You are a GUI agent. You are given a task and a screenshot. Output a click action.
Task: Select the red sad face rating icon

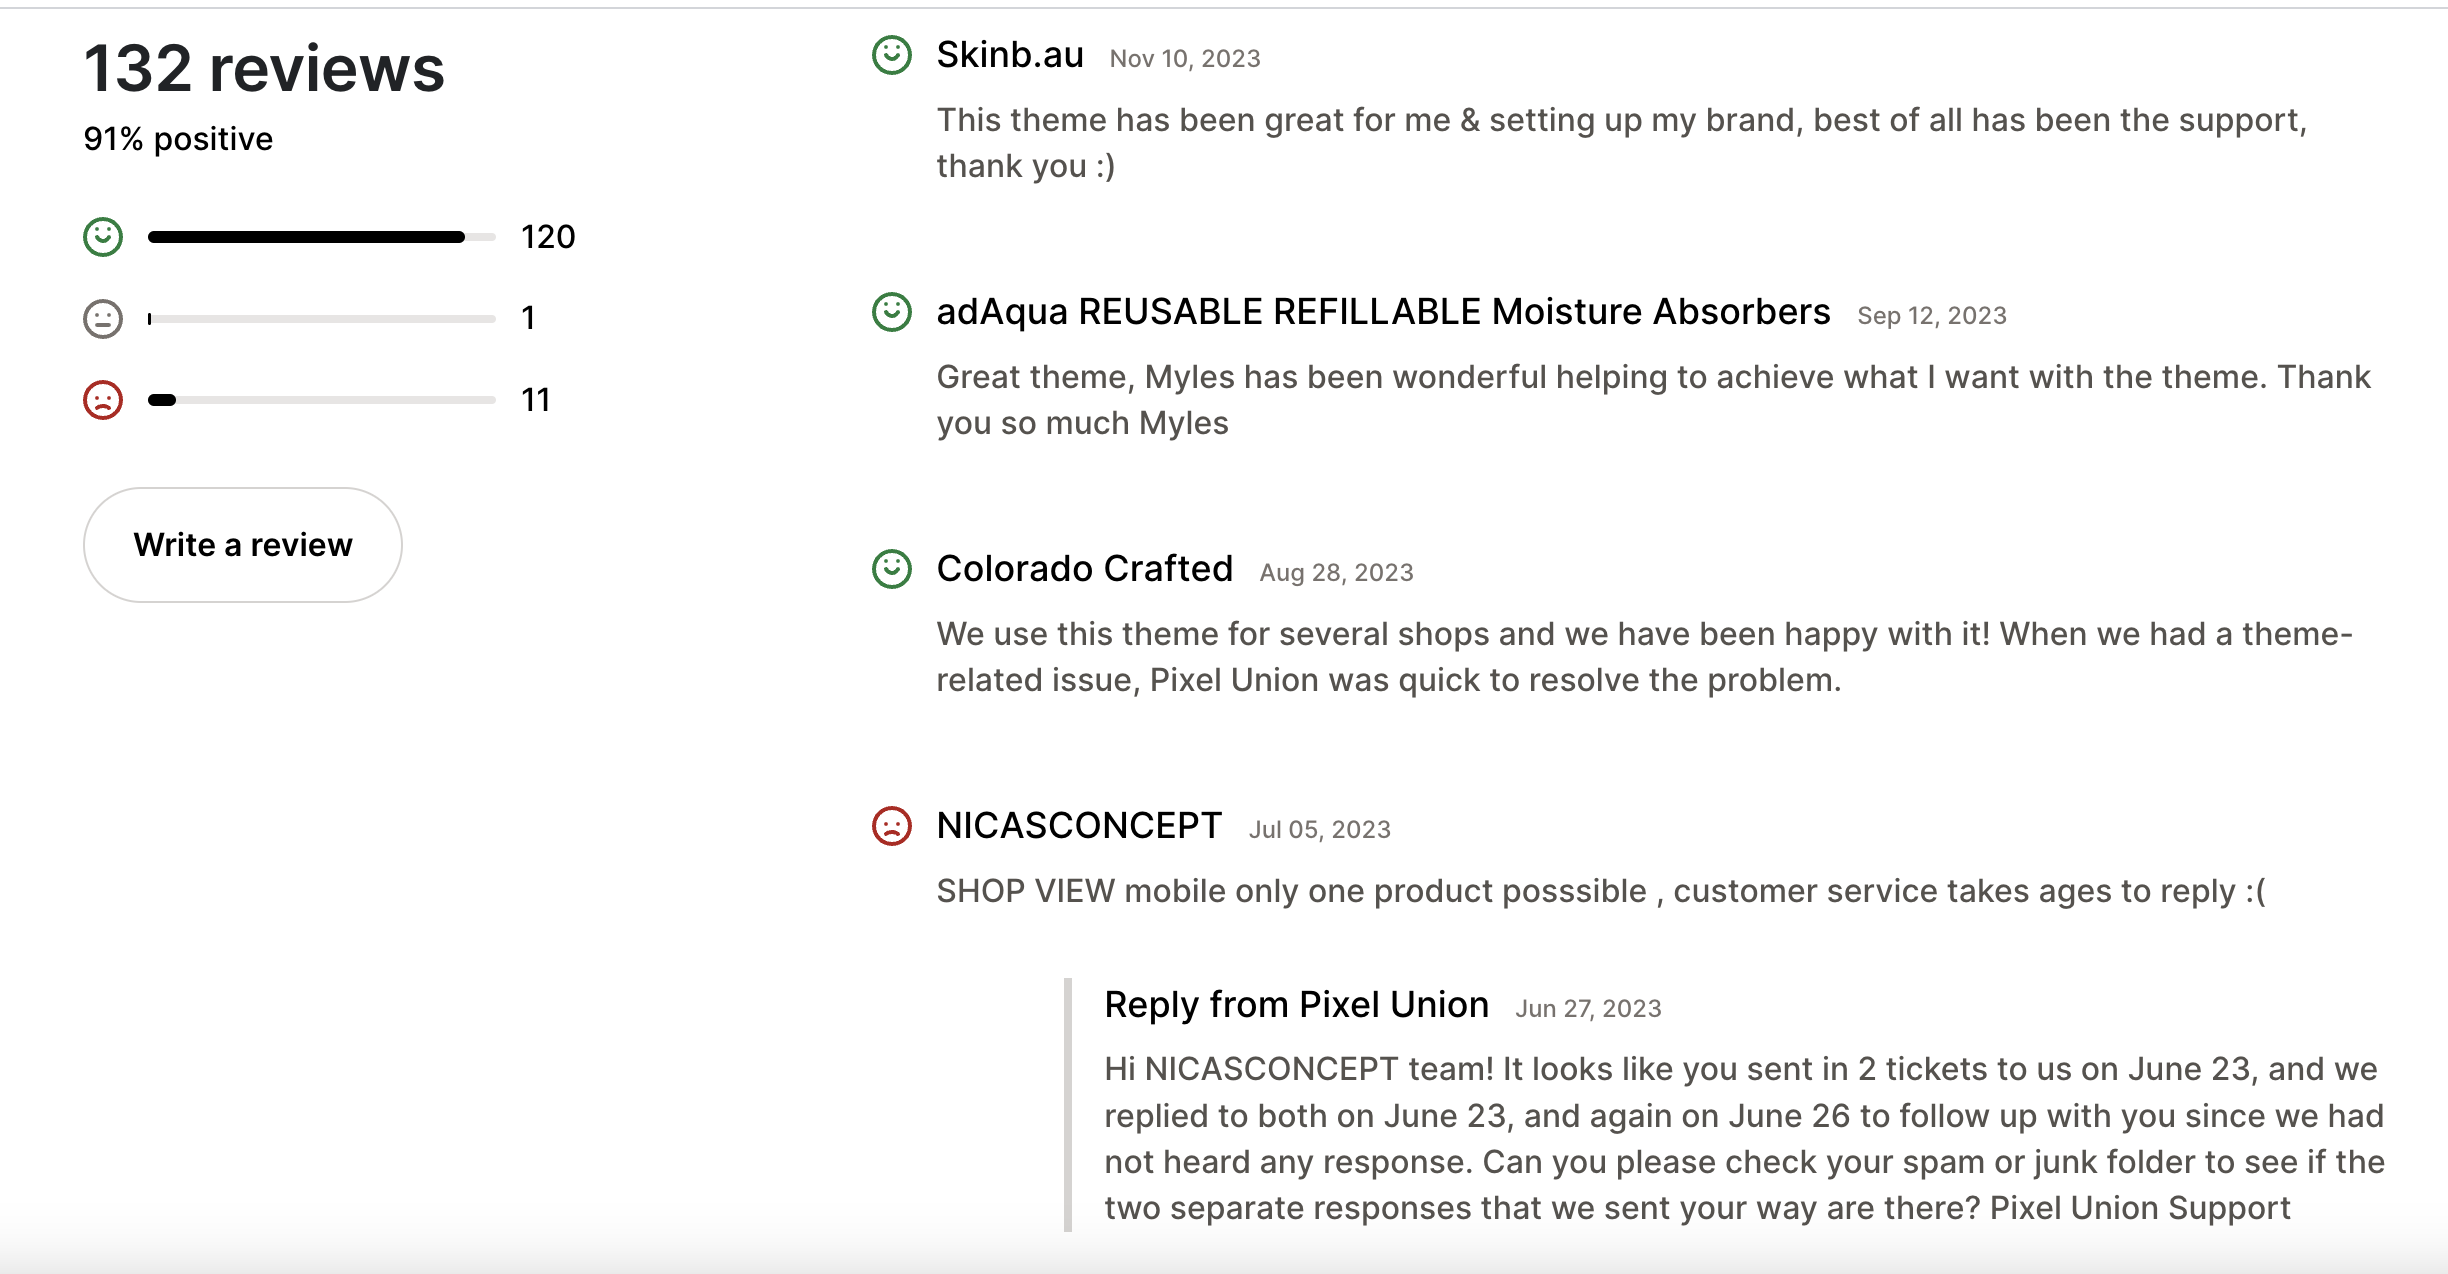point(103,398)
